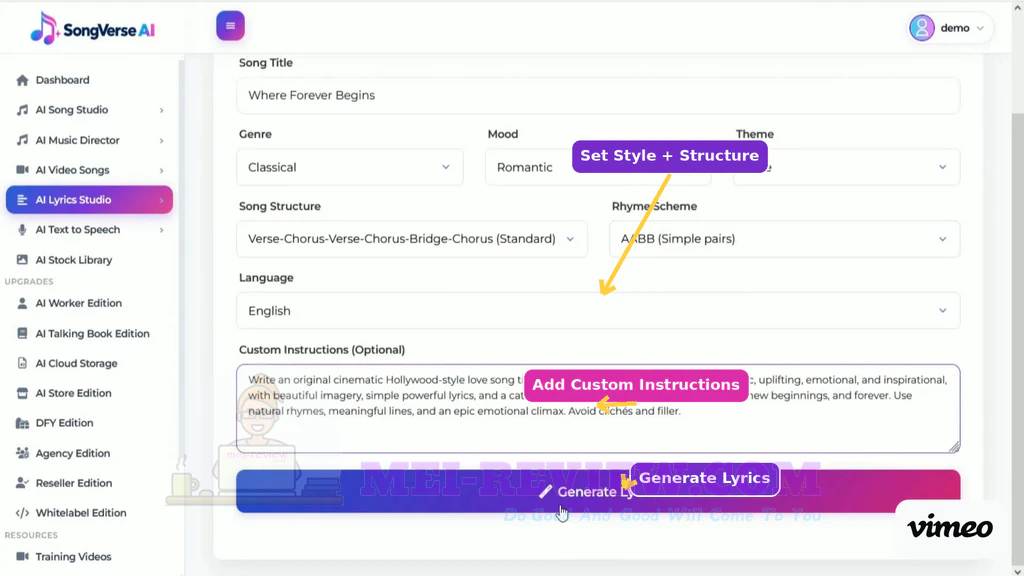Open the Language dropdown showing English
1024x576 pixels.
pyautogui.click(x=598, y=311)
